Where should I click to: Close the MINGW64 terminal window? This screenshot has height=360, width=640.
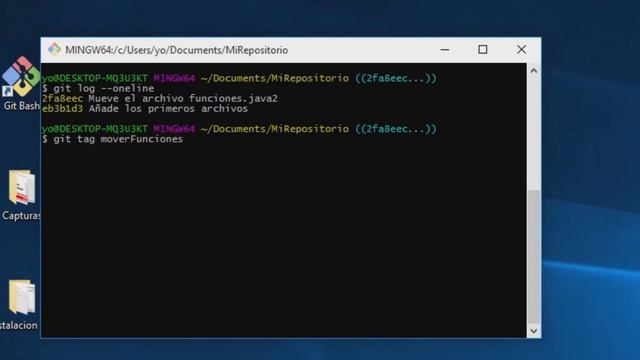[521, 50]
